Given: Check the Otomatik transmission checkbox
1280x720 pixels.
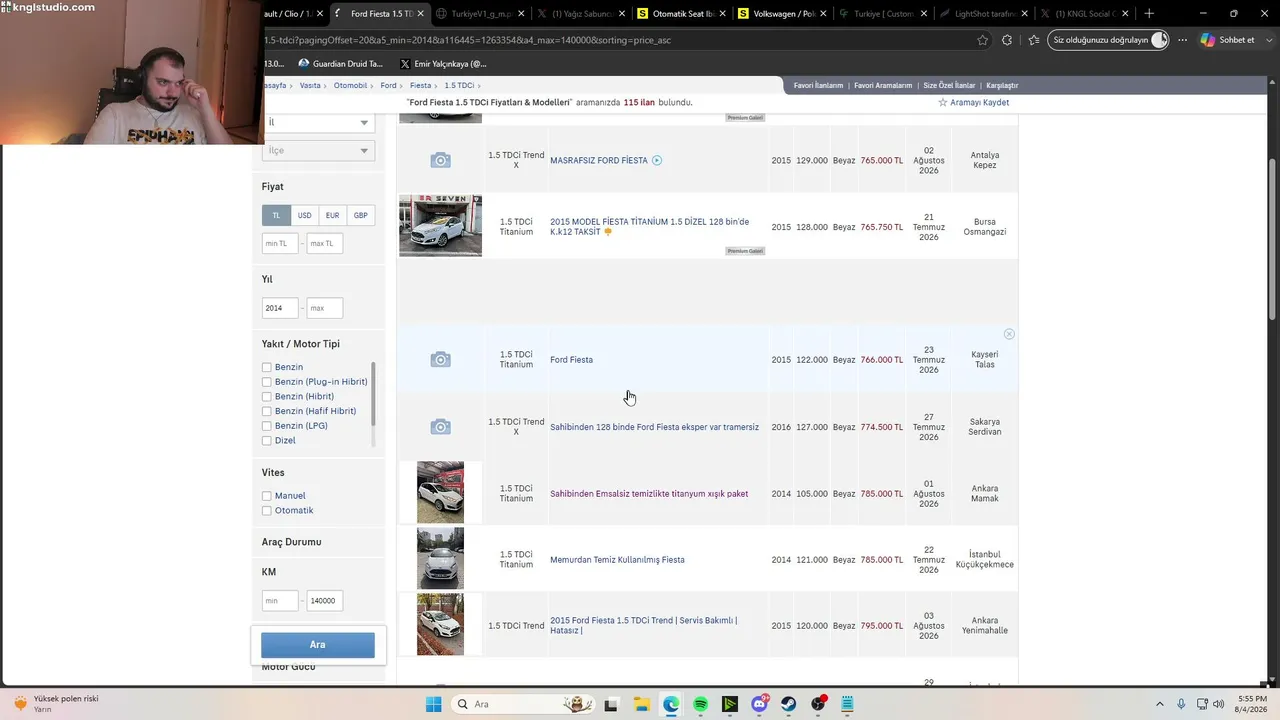Looking at the screenshot, I should 267,511.
